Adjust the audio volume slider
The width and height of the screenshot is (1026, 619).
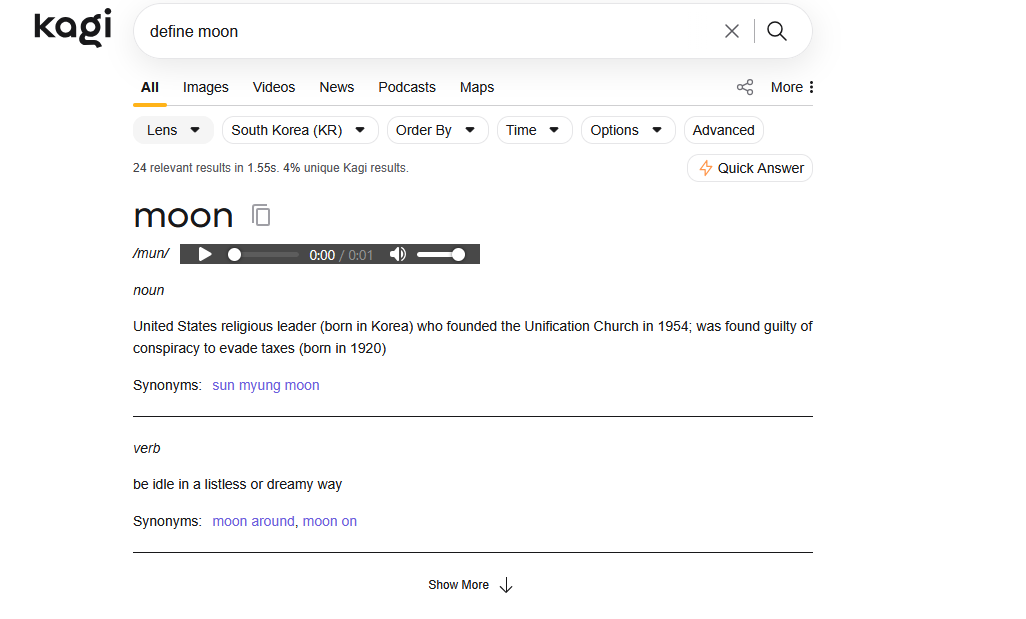(x=440, y=254)
